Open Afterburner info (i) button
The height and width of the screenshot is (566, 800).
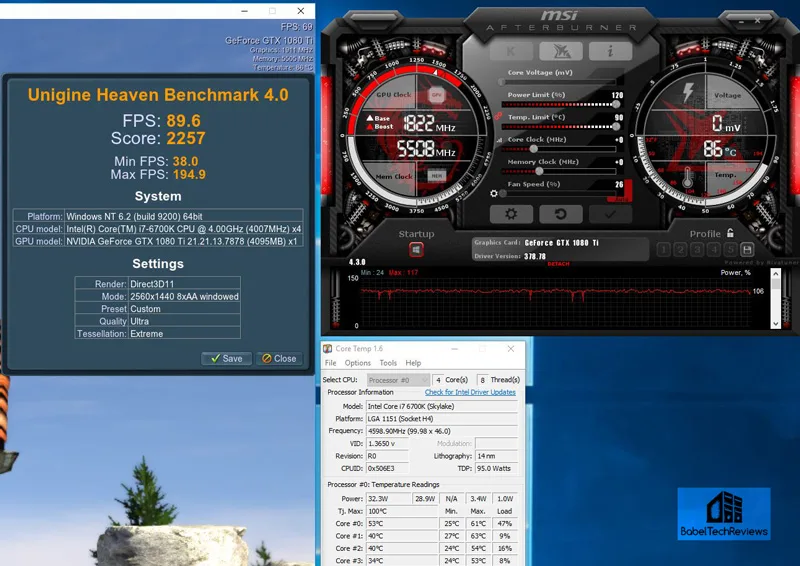pos(610,51)
